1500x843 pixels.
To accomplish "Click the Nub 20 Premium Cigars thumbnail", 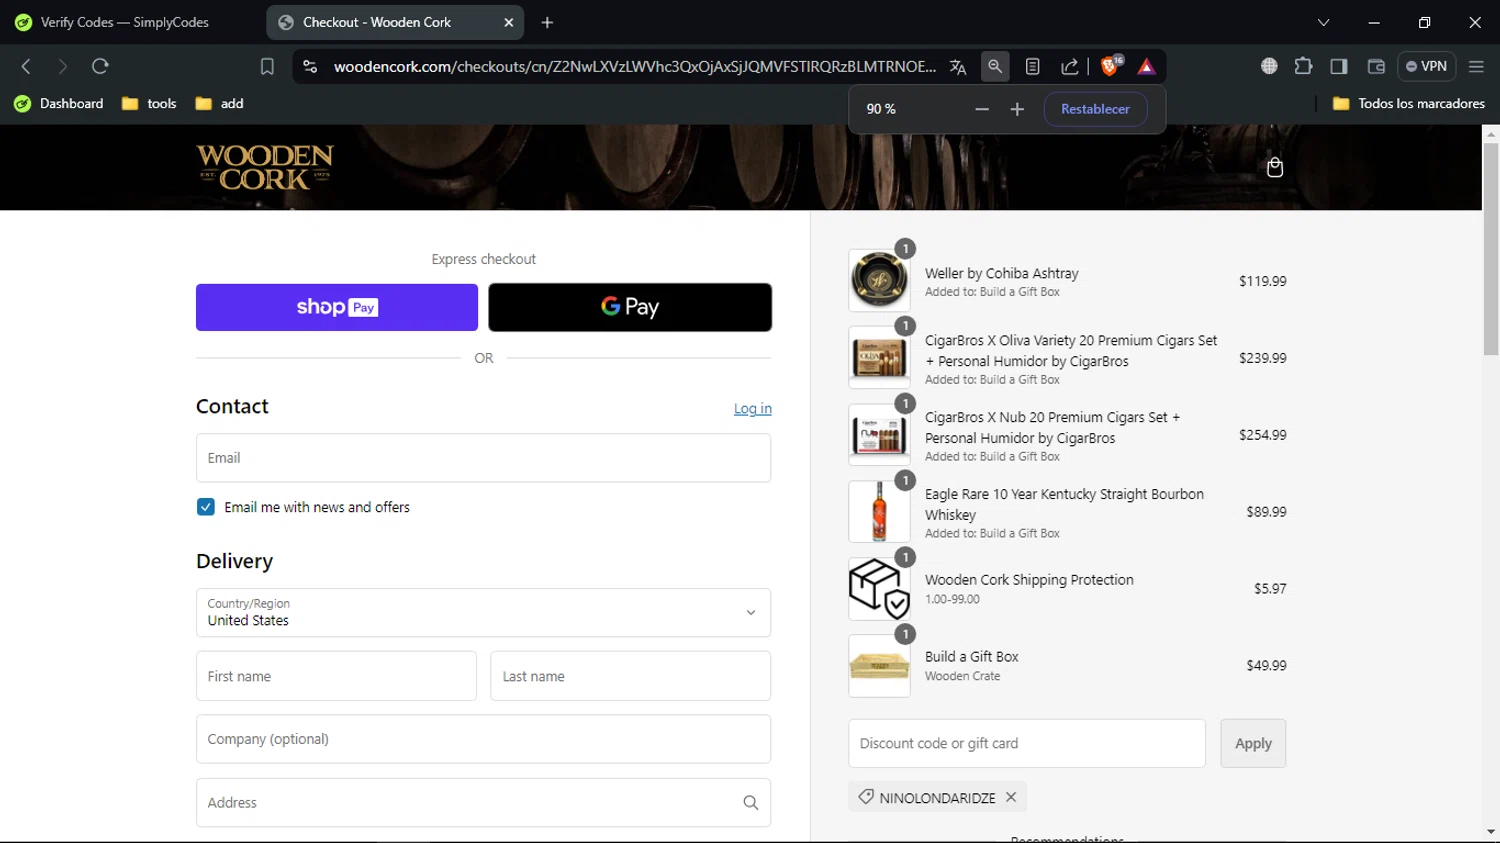I will click(879, 434).
